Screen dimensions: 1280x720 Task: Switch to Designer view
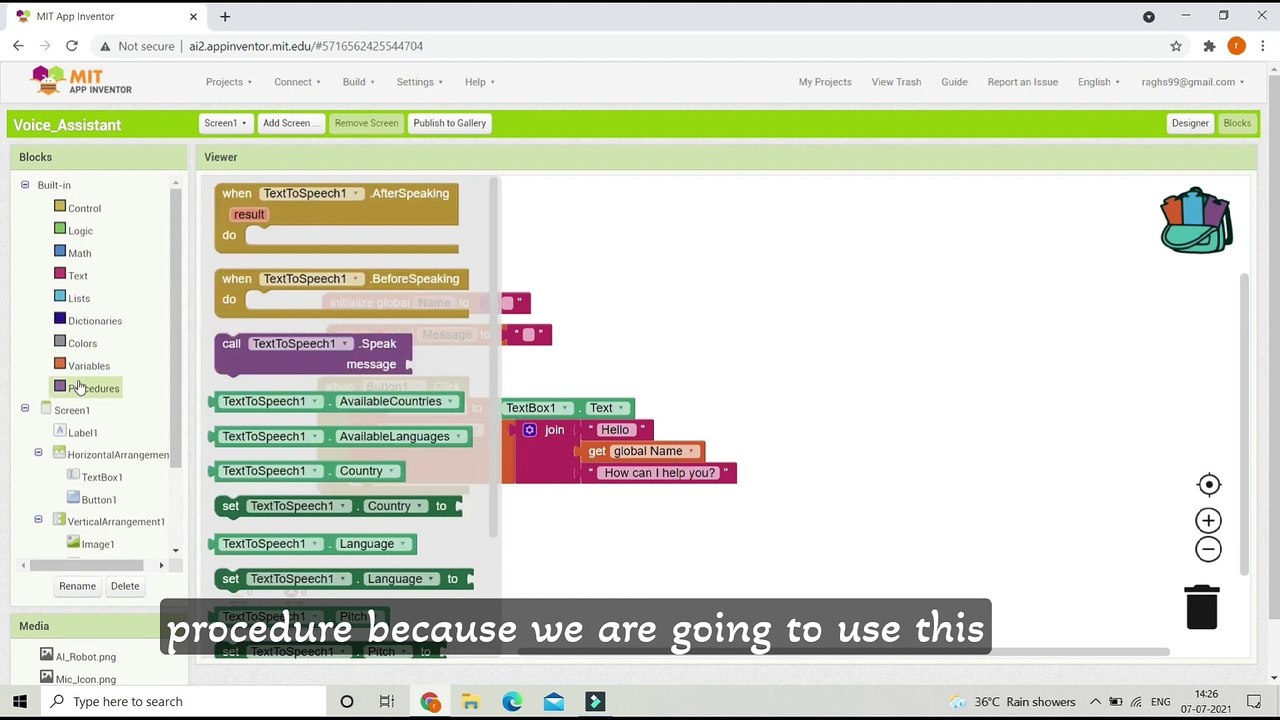coord(1190,123)
